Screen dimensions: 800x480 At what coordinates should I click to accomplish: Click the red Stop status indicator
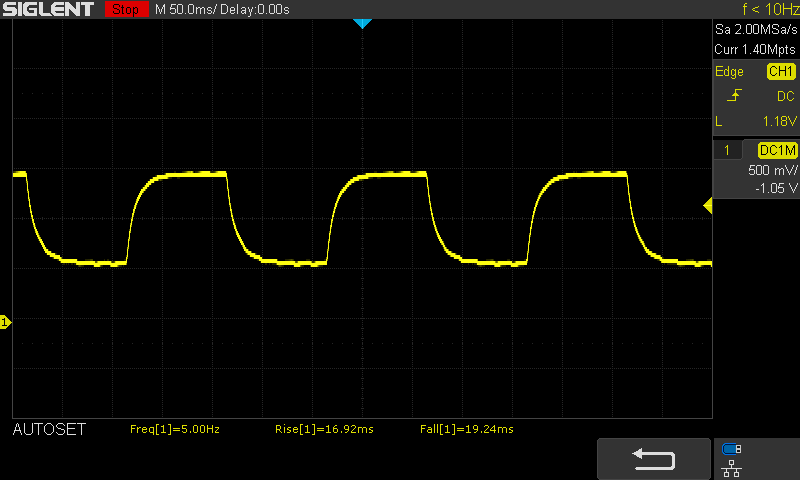point(127,9)
